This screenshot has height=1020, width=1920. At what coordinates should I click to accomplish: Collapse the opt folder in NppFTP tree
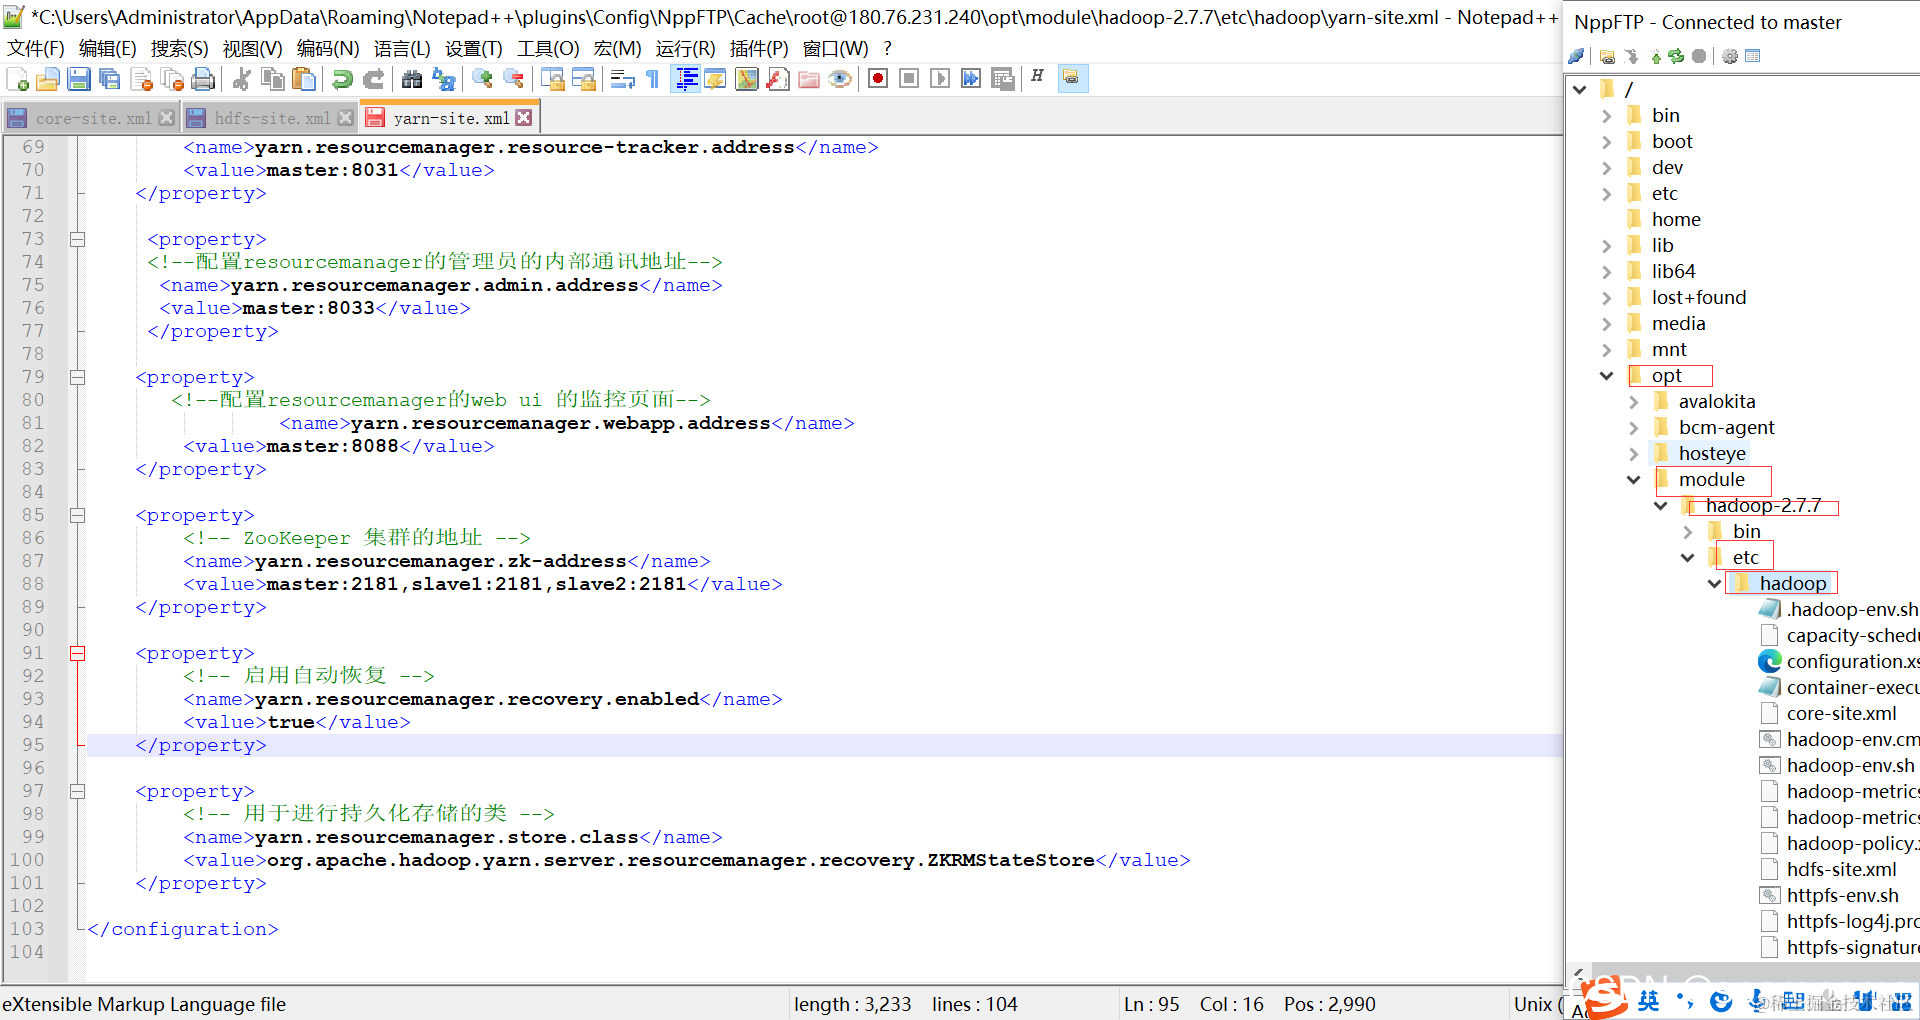[x=1606, y=375]
